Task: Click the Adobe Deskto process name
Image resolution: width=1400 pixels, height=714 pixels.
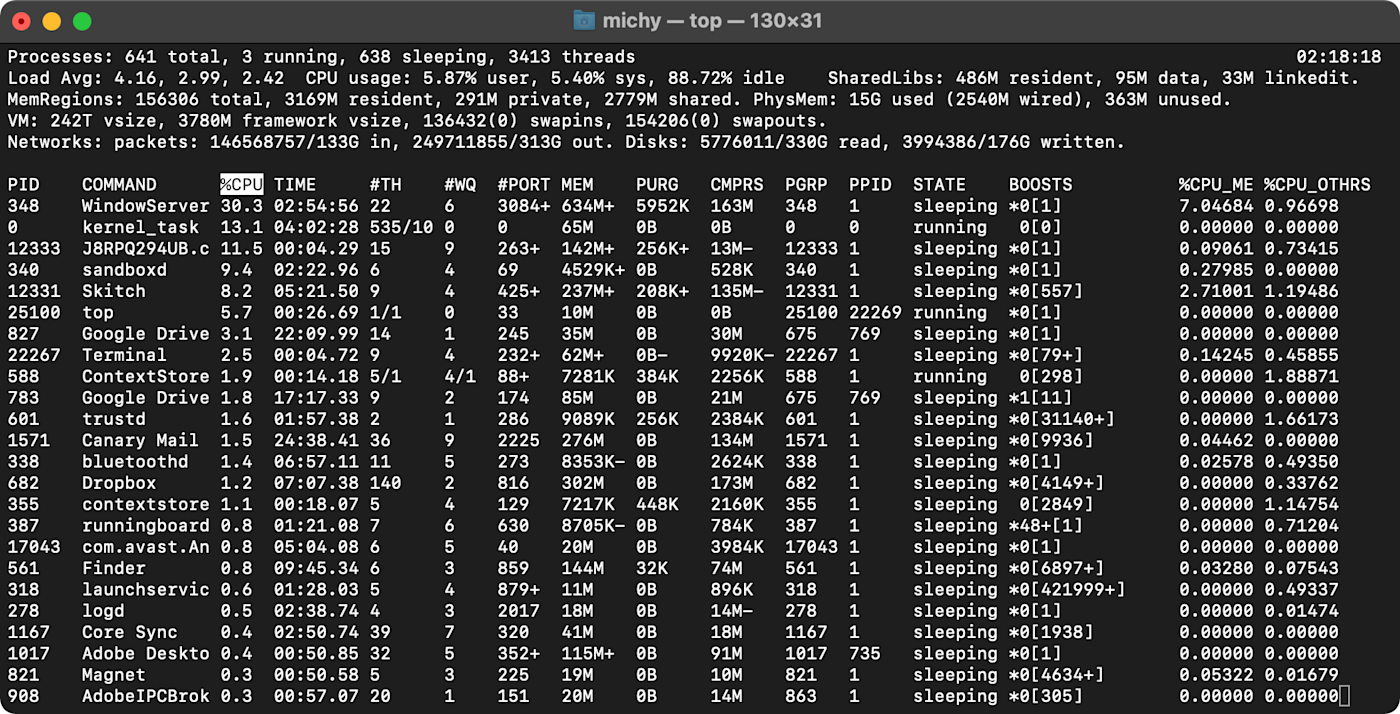Action: tap(146, 653)
